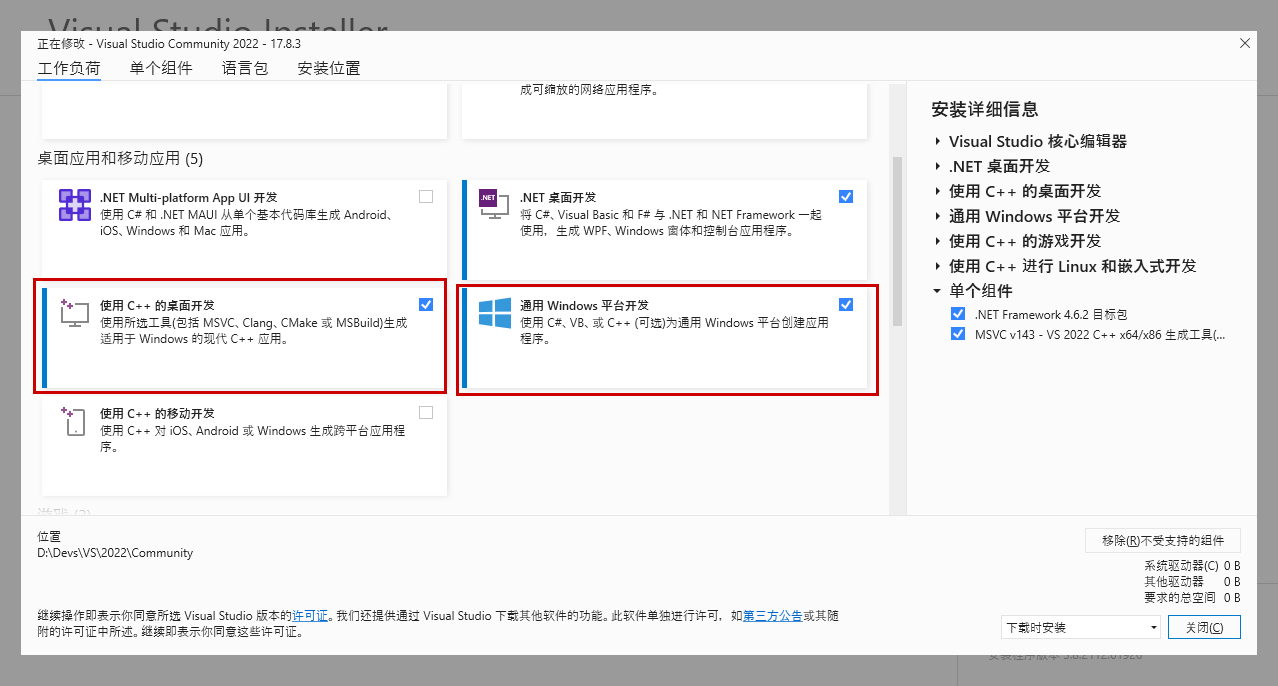Open the 第三方公告 link
The height and width of the screenshot is (686, 1278).
(x=772, y=616)
